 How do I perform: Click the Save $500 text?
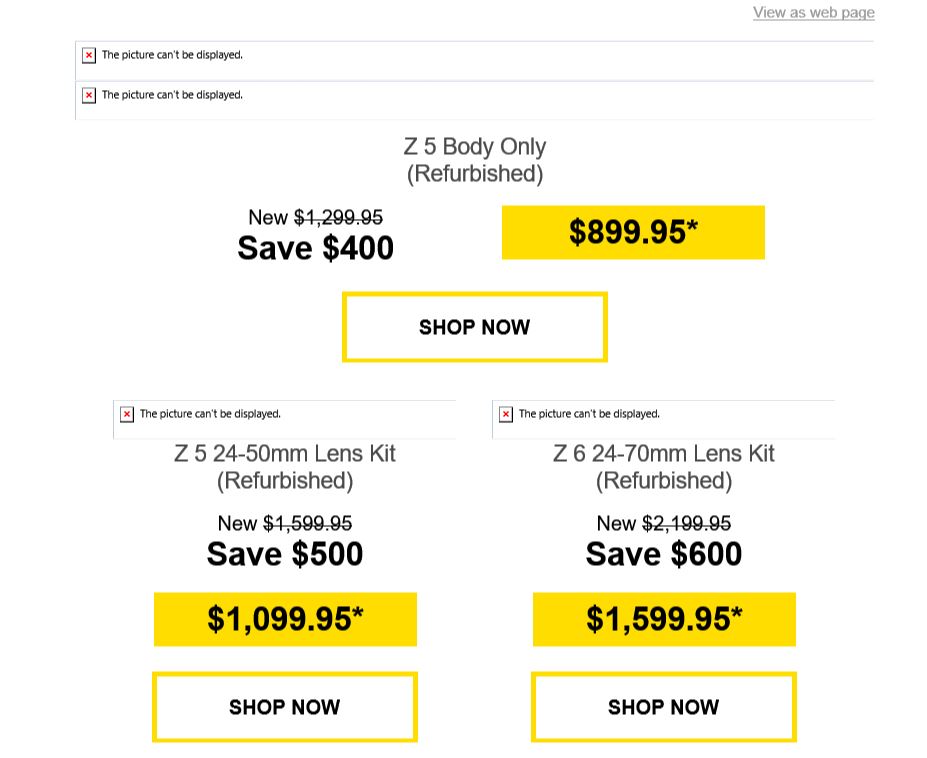(285, 554)
